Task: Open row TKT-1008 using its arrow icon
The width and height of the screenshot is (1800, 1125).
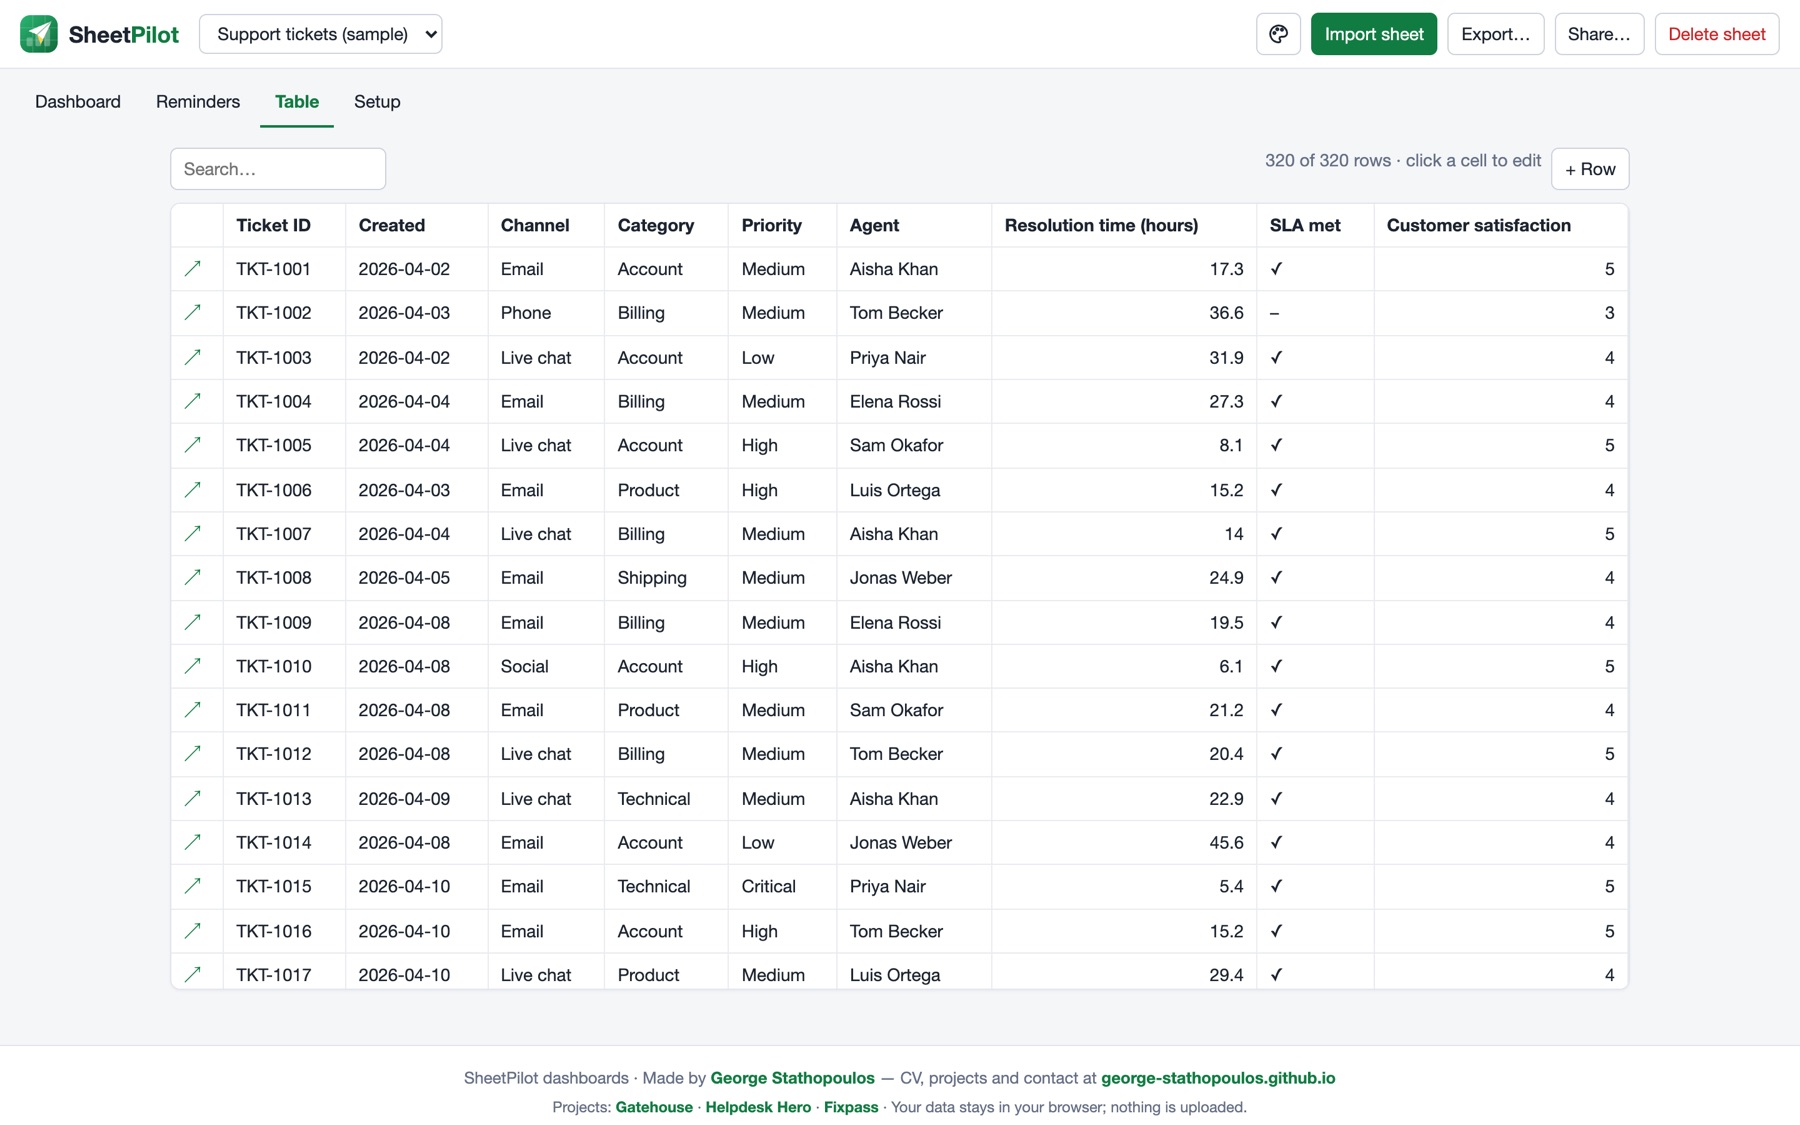Action: pos(193,578)
